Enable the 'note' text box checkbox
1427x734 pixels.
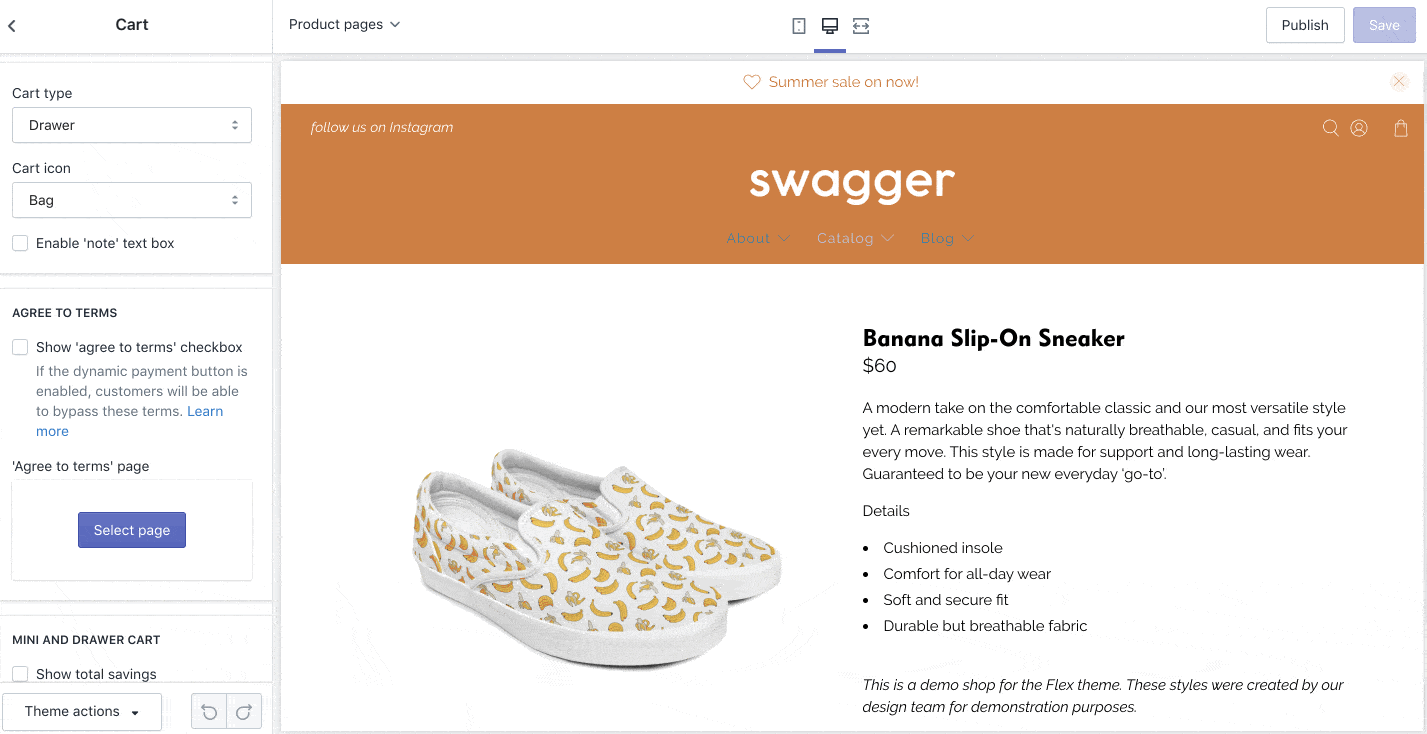[20, 243]
